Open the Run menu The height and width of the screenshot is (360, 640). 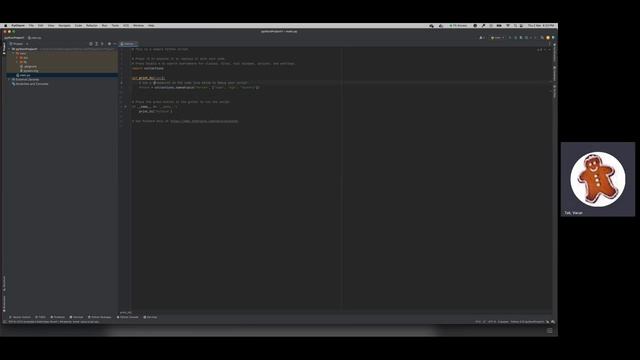pos(105,25)
